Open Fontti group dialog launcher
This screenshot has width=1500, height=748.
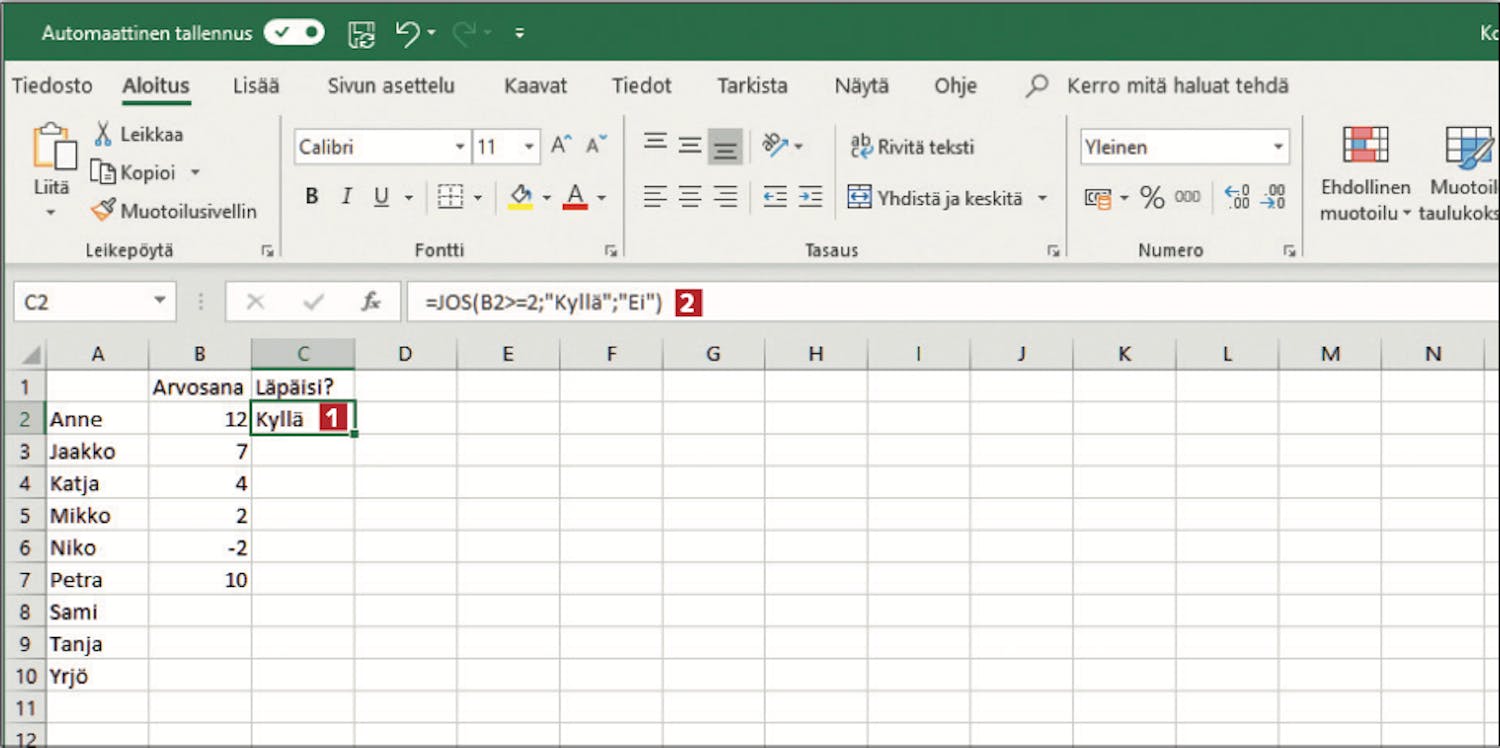pos(609,252)
